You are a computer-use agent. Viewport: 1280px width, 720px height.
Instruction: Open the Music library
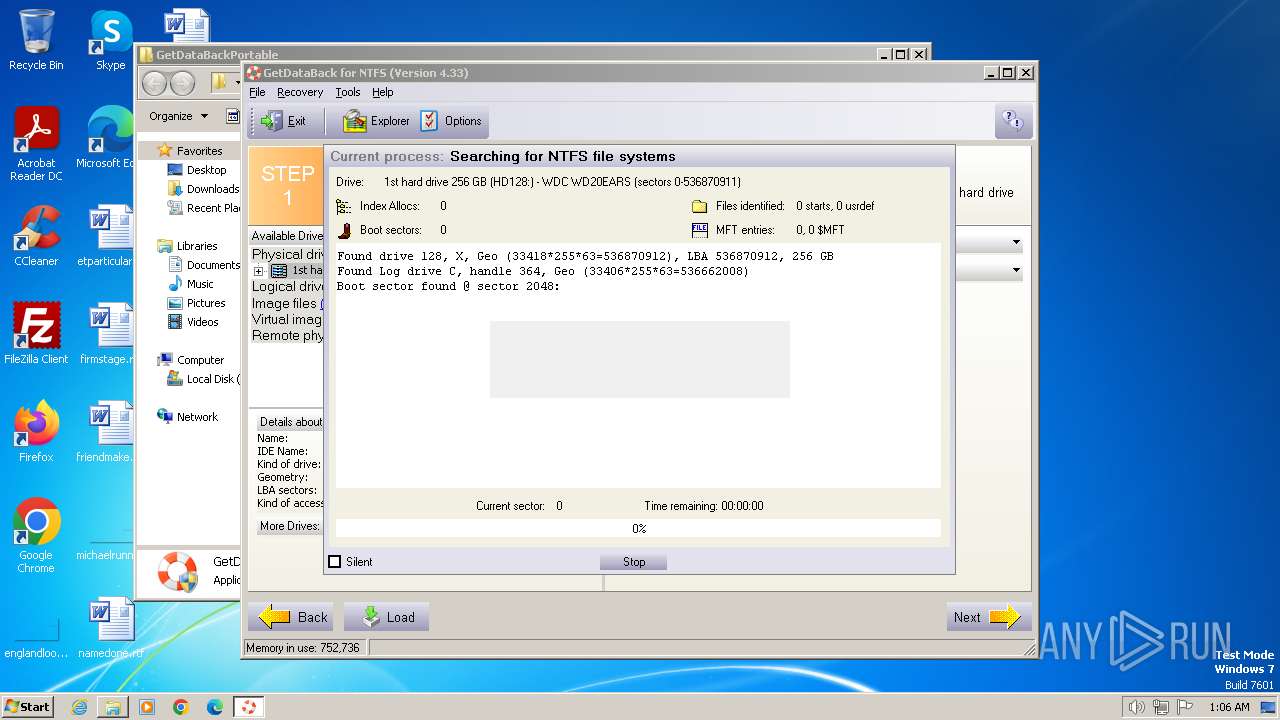coord(191,284)
